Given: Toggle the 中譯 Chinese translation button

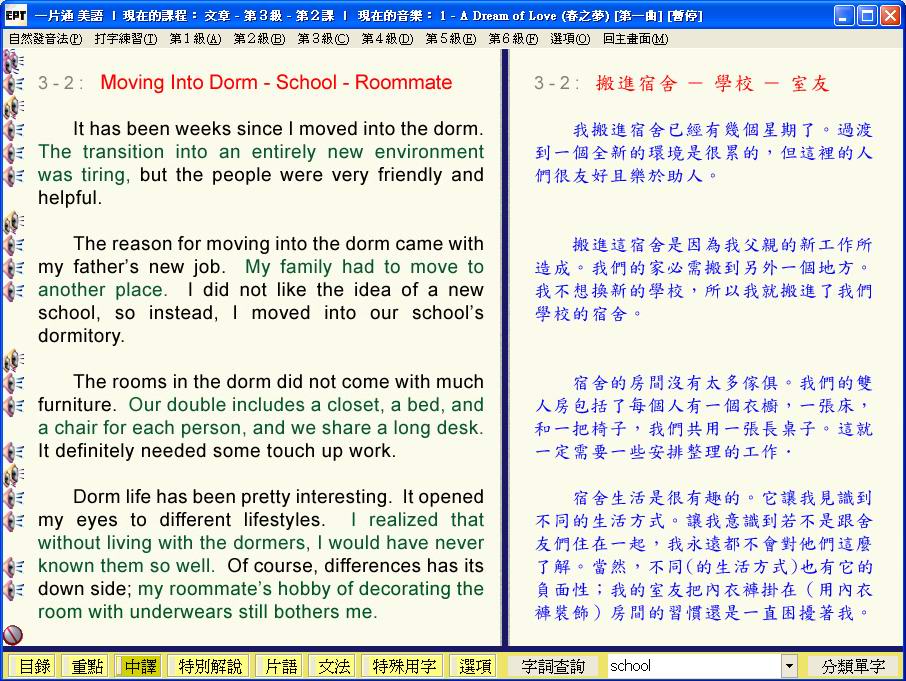Looking at the screenshot, I should pos(139,666).
